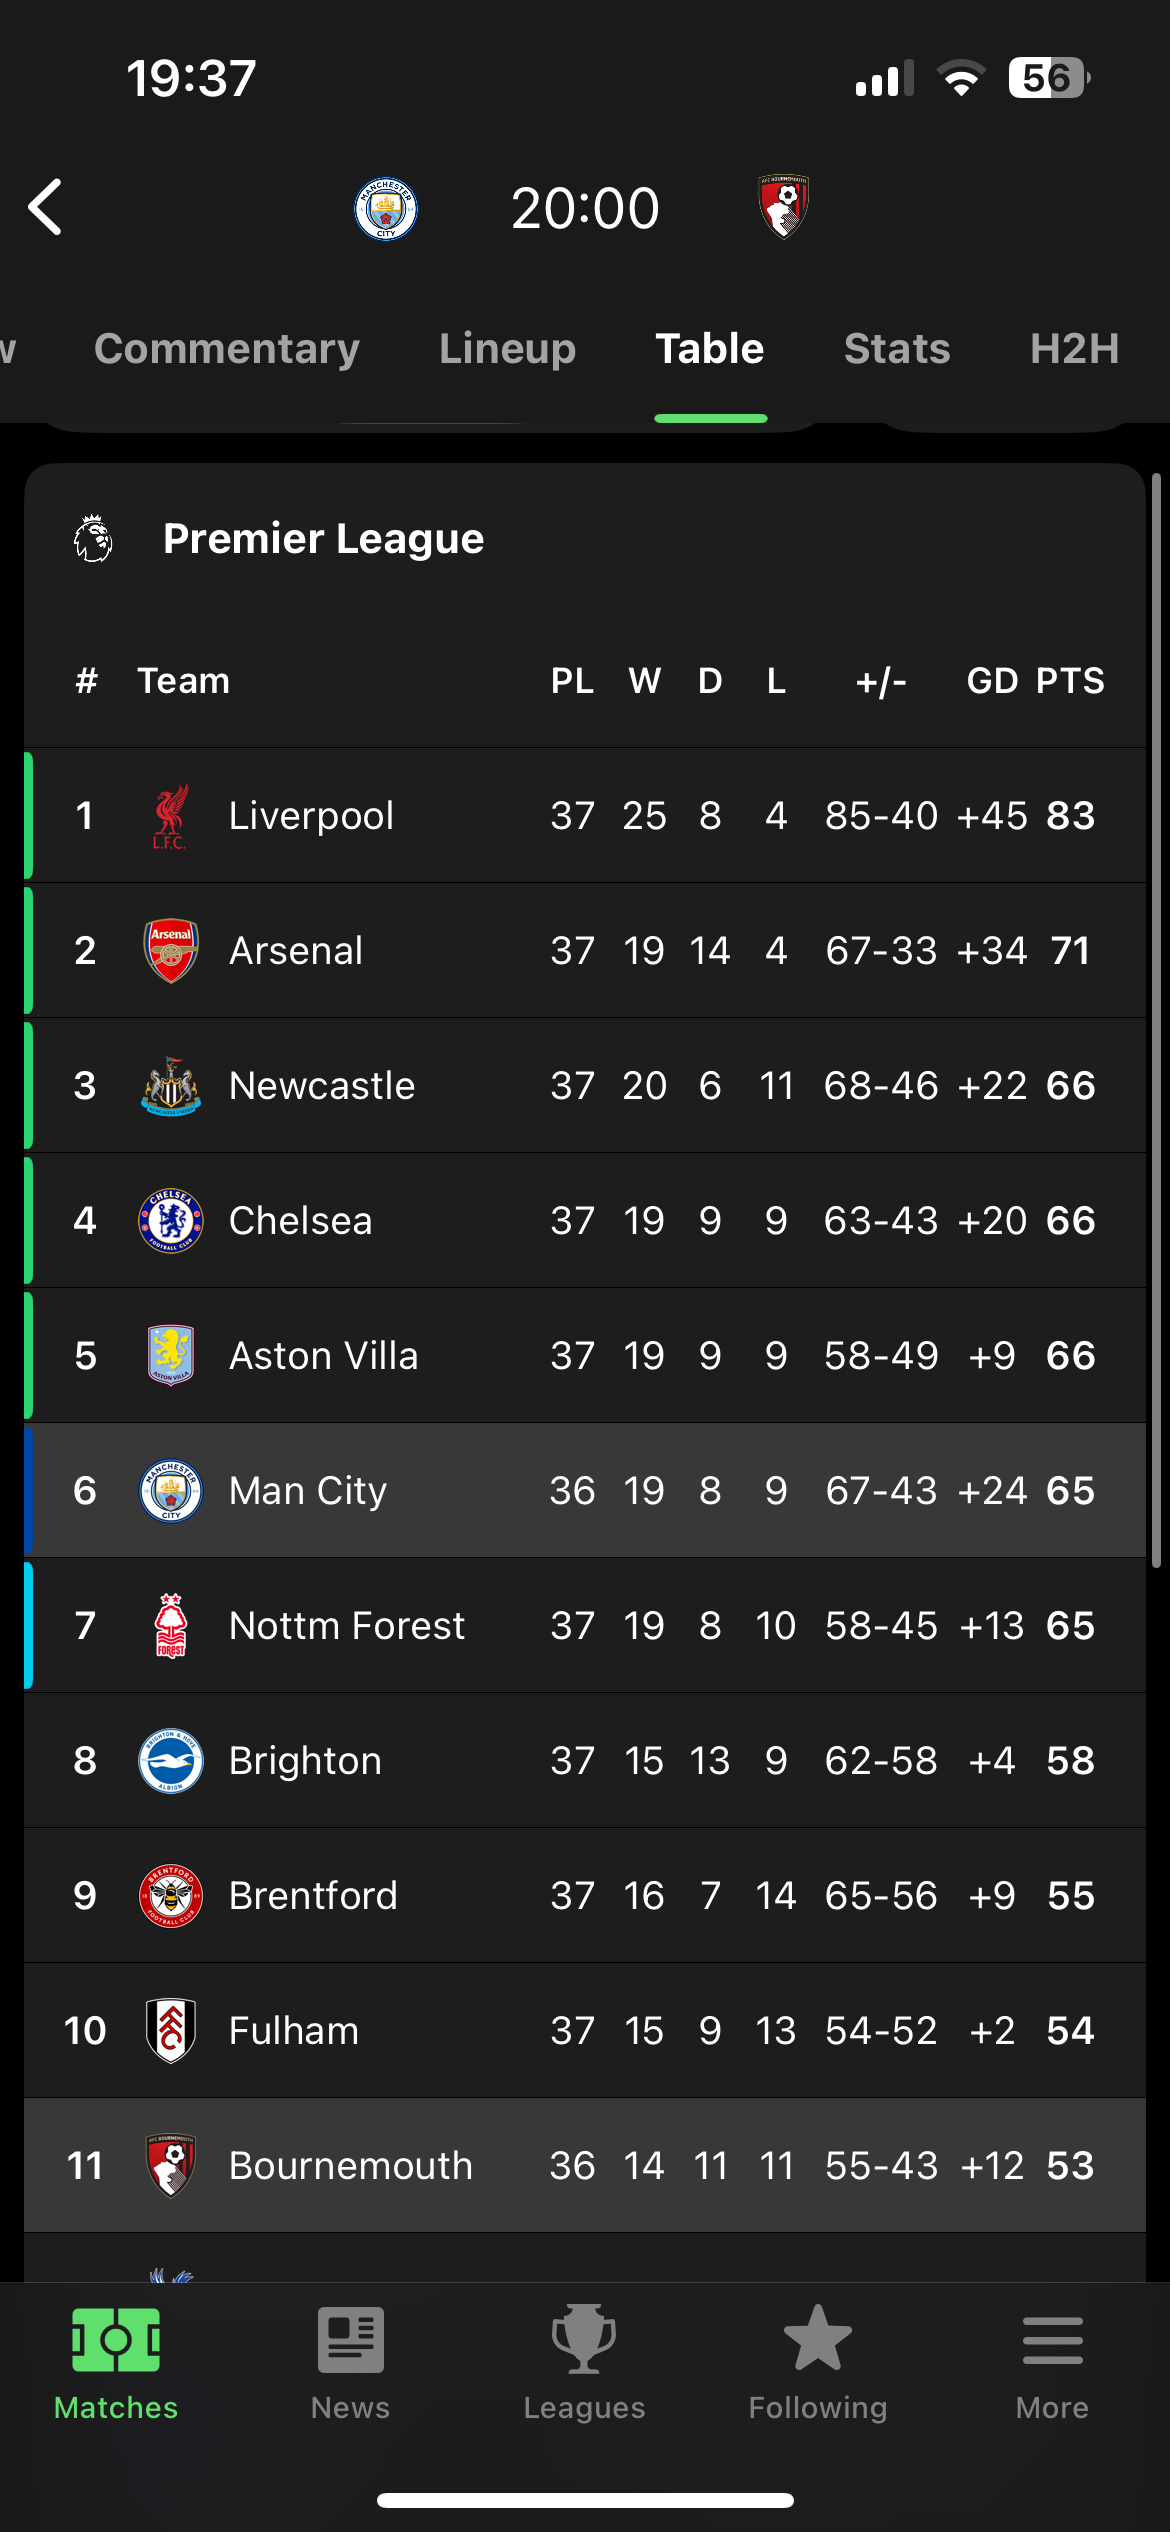Image resolution: width=1170 pixels, height=2532 pixels.
Task: Open Arsenal team row
Action: point(585,950)
